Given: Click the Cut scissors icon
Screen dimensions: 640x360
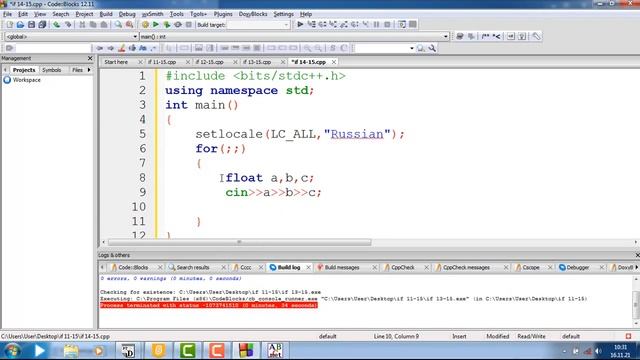Looking at the screenshot, I should coord(82,24).
